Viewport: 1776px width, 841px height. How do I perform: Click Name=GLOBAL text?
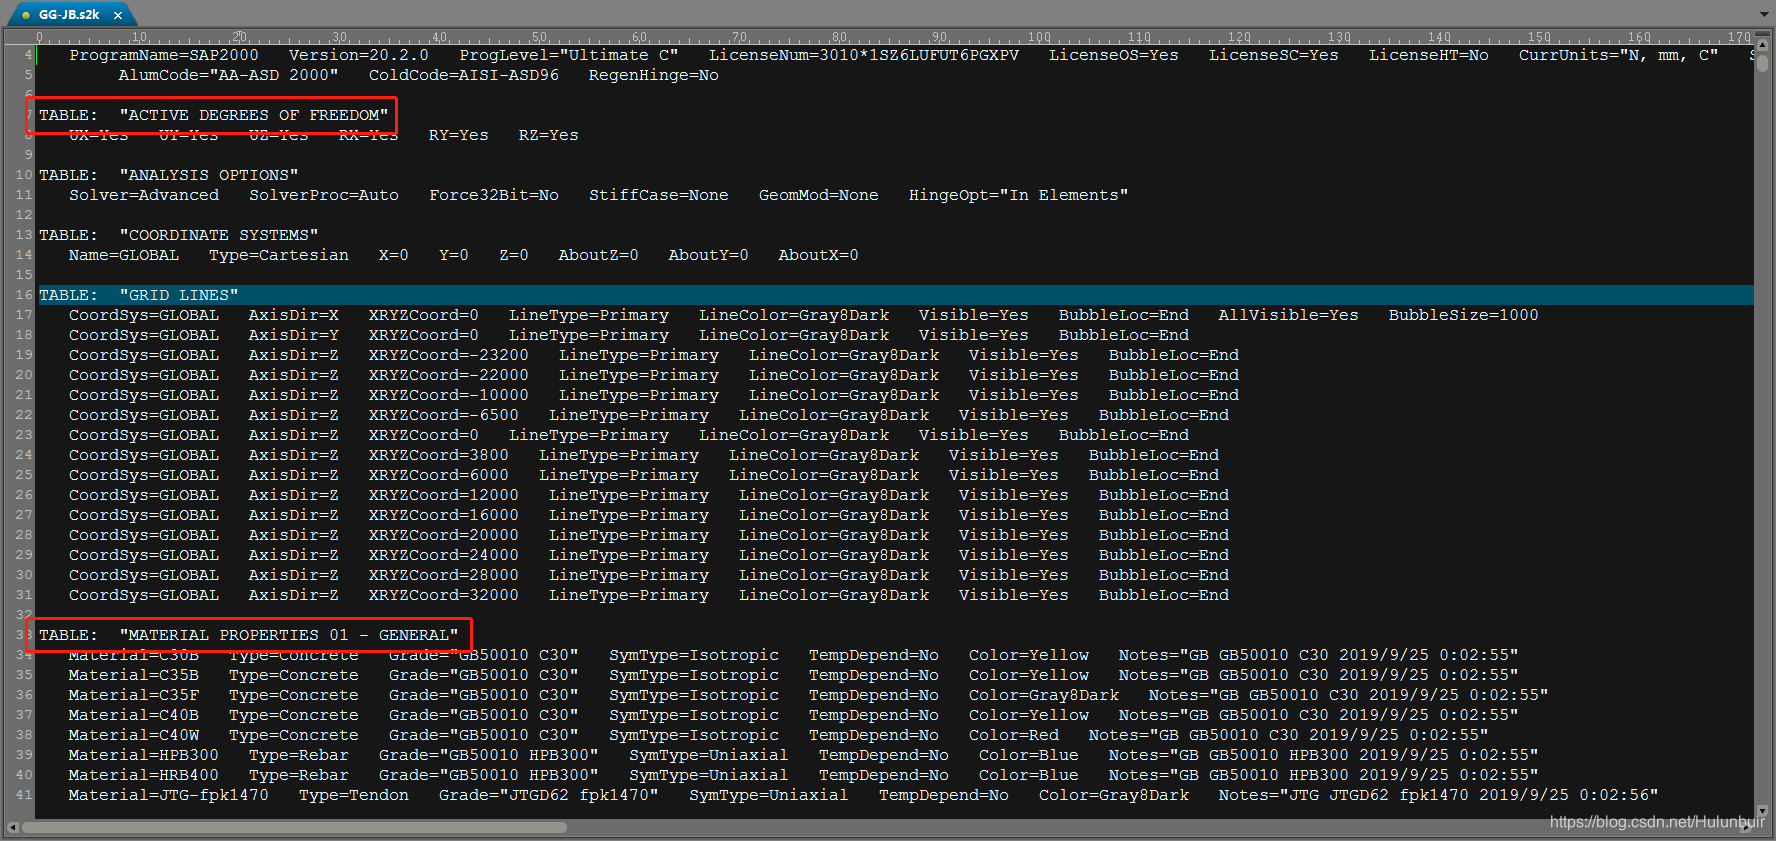(124, 255)
